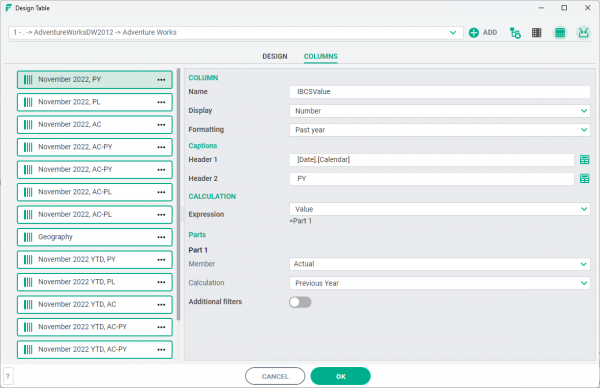Image resolution: width=600 pixels, height=388 pixels.
Task: Open the data source dropdown arrow
Action: click(x=453, y=33)
